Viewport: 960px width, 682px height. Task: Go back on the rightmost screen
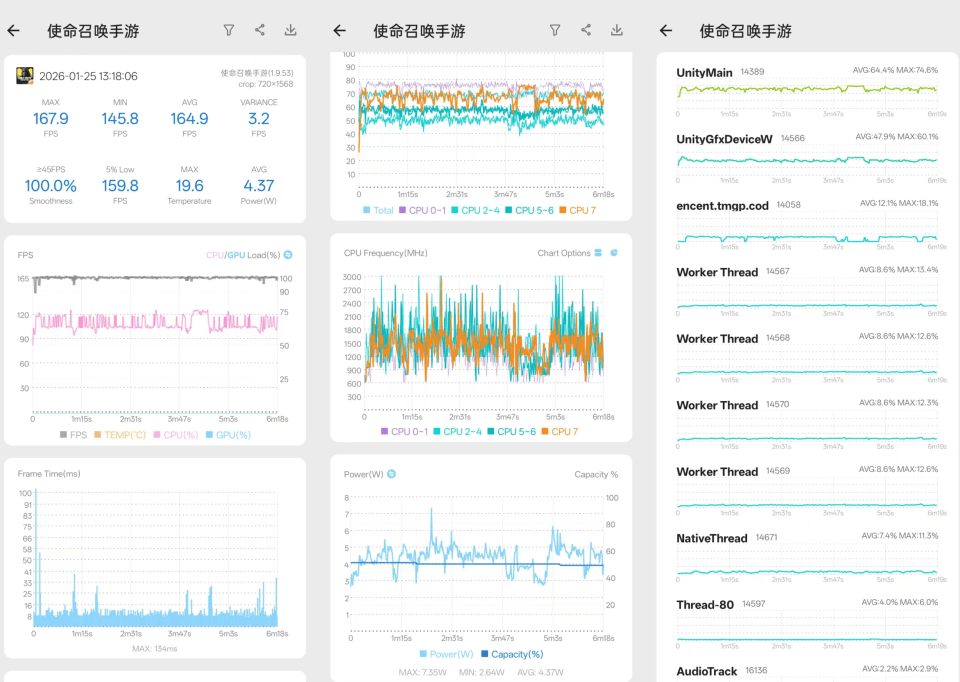click(x=666, y=31)
